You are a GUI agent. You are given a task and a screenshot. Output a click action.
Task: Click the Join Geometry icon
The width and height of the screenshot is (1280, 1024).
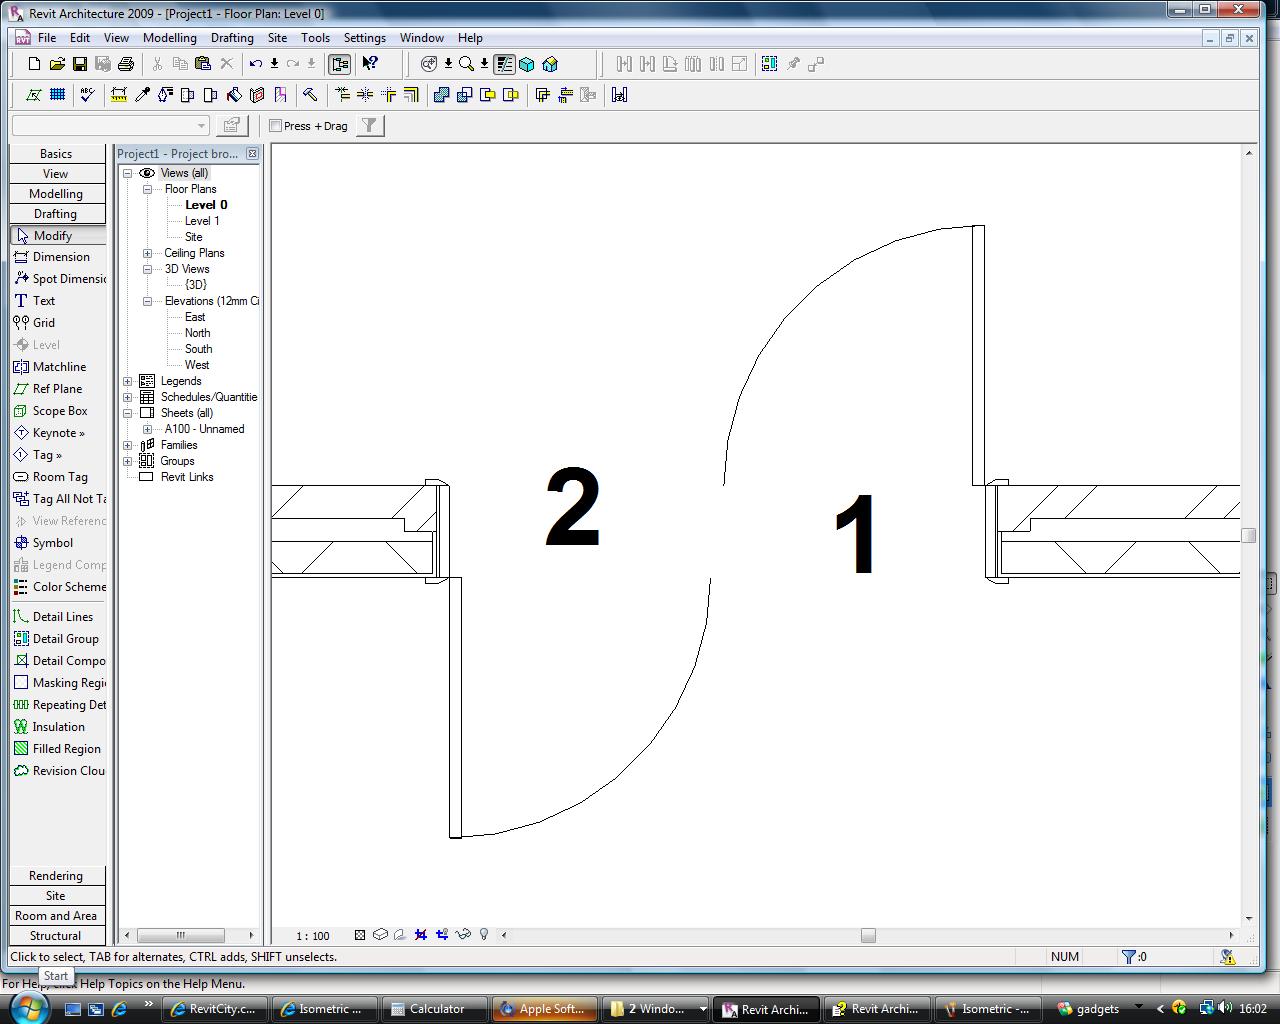tap(442, 95)
